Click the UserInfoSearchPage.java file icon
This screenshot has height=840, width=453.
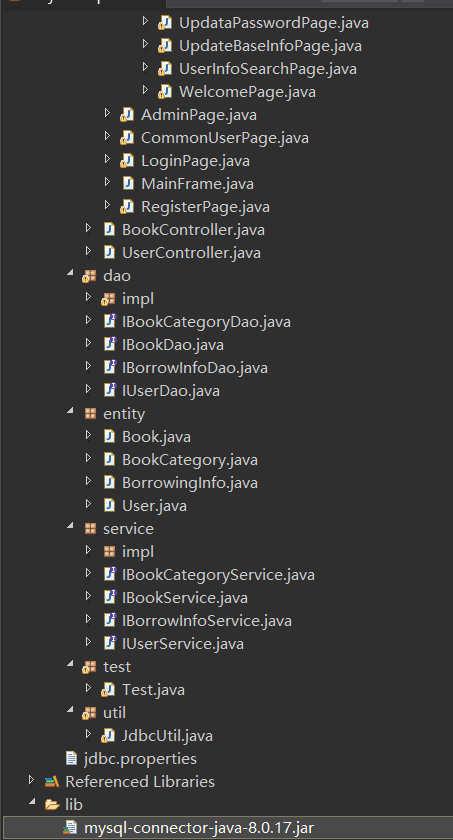tap(165, 69)
